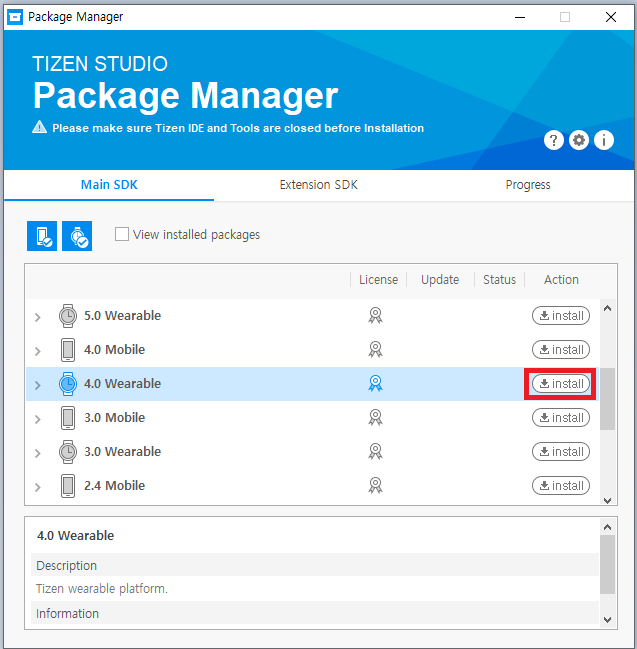Image resolution: width=637 pixels, height=649 pixels.
Task: Click the Status column header
Action: tap(500, 280)
